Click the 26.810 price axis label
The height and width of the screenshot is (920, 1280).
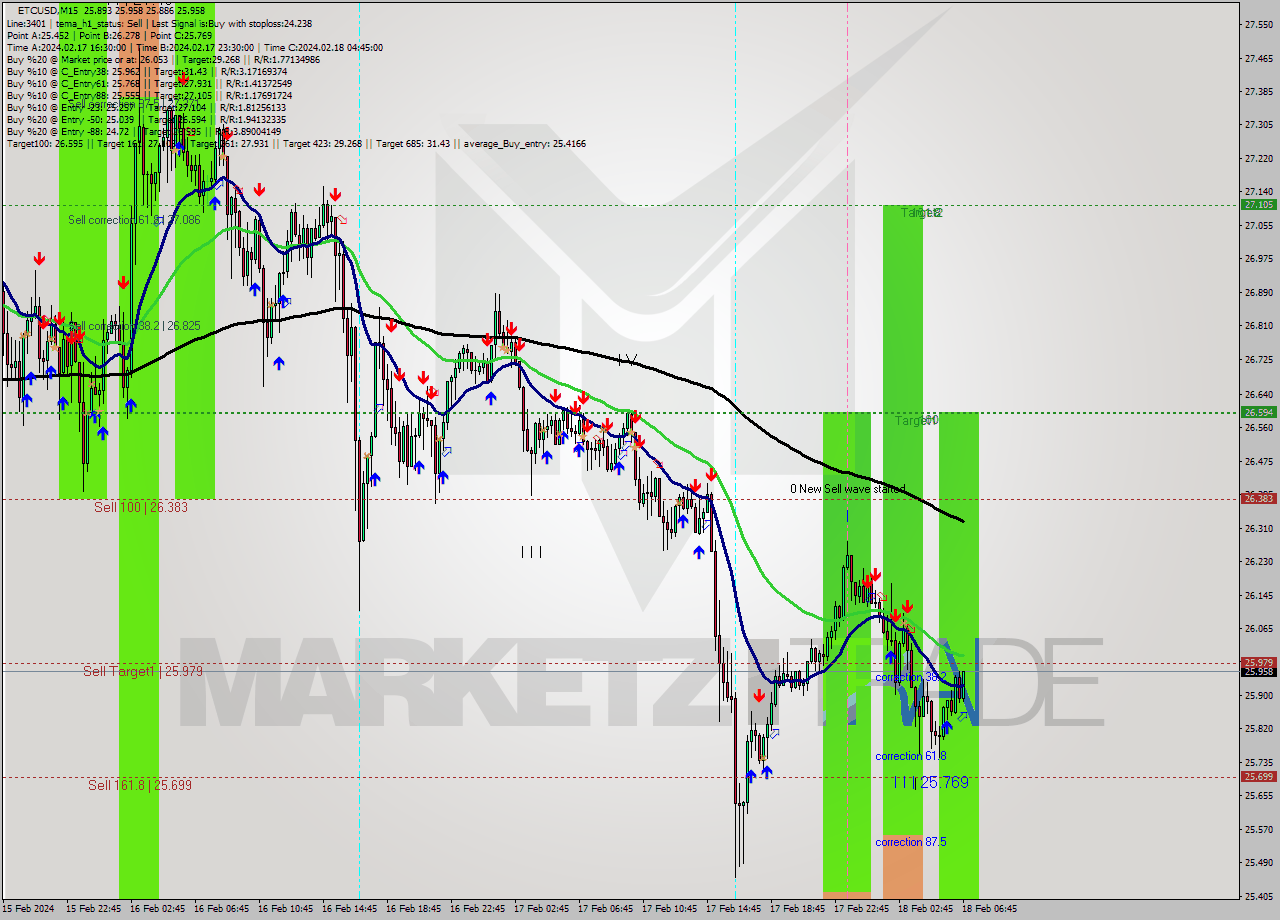[1258, 326]
